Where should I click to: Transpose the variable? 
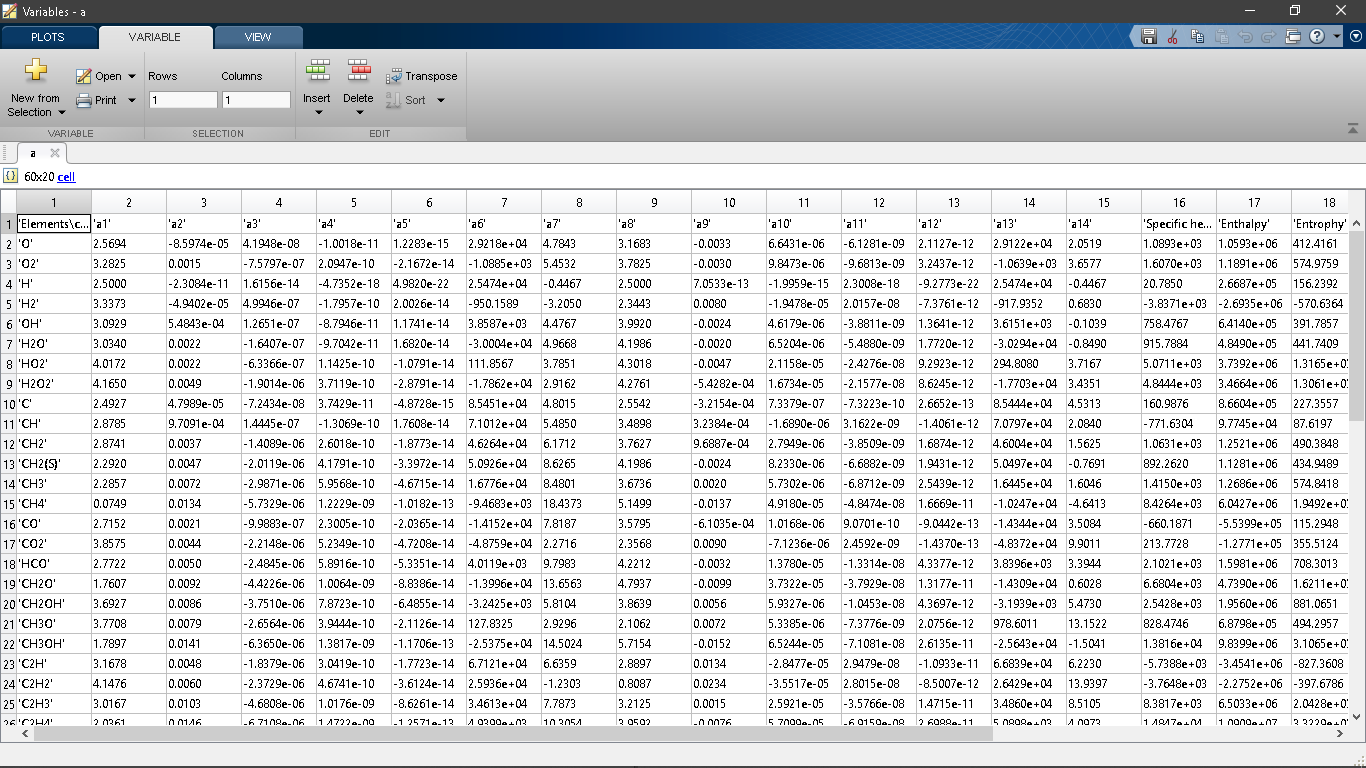point(421,76)
